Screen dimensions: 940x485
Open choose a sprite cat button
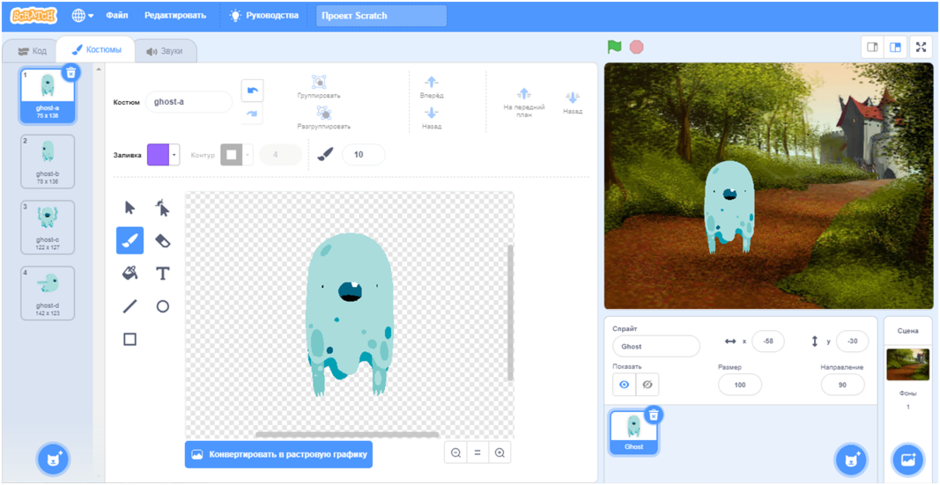(851, 460)
